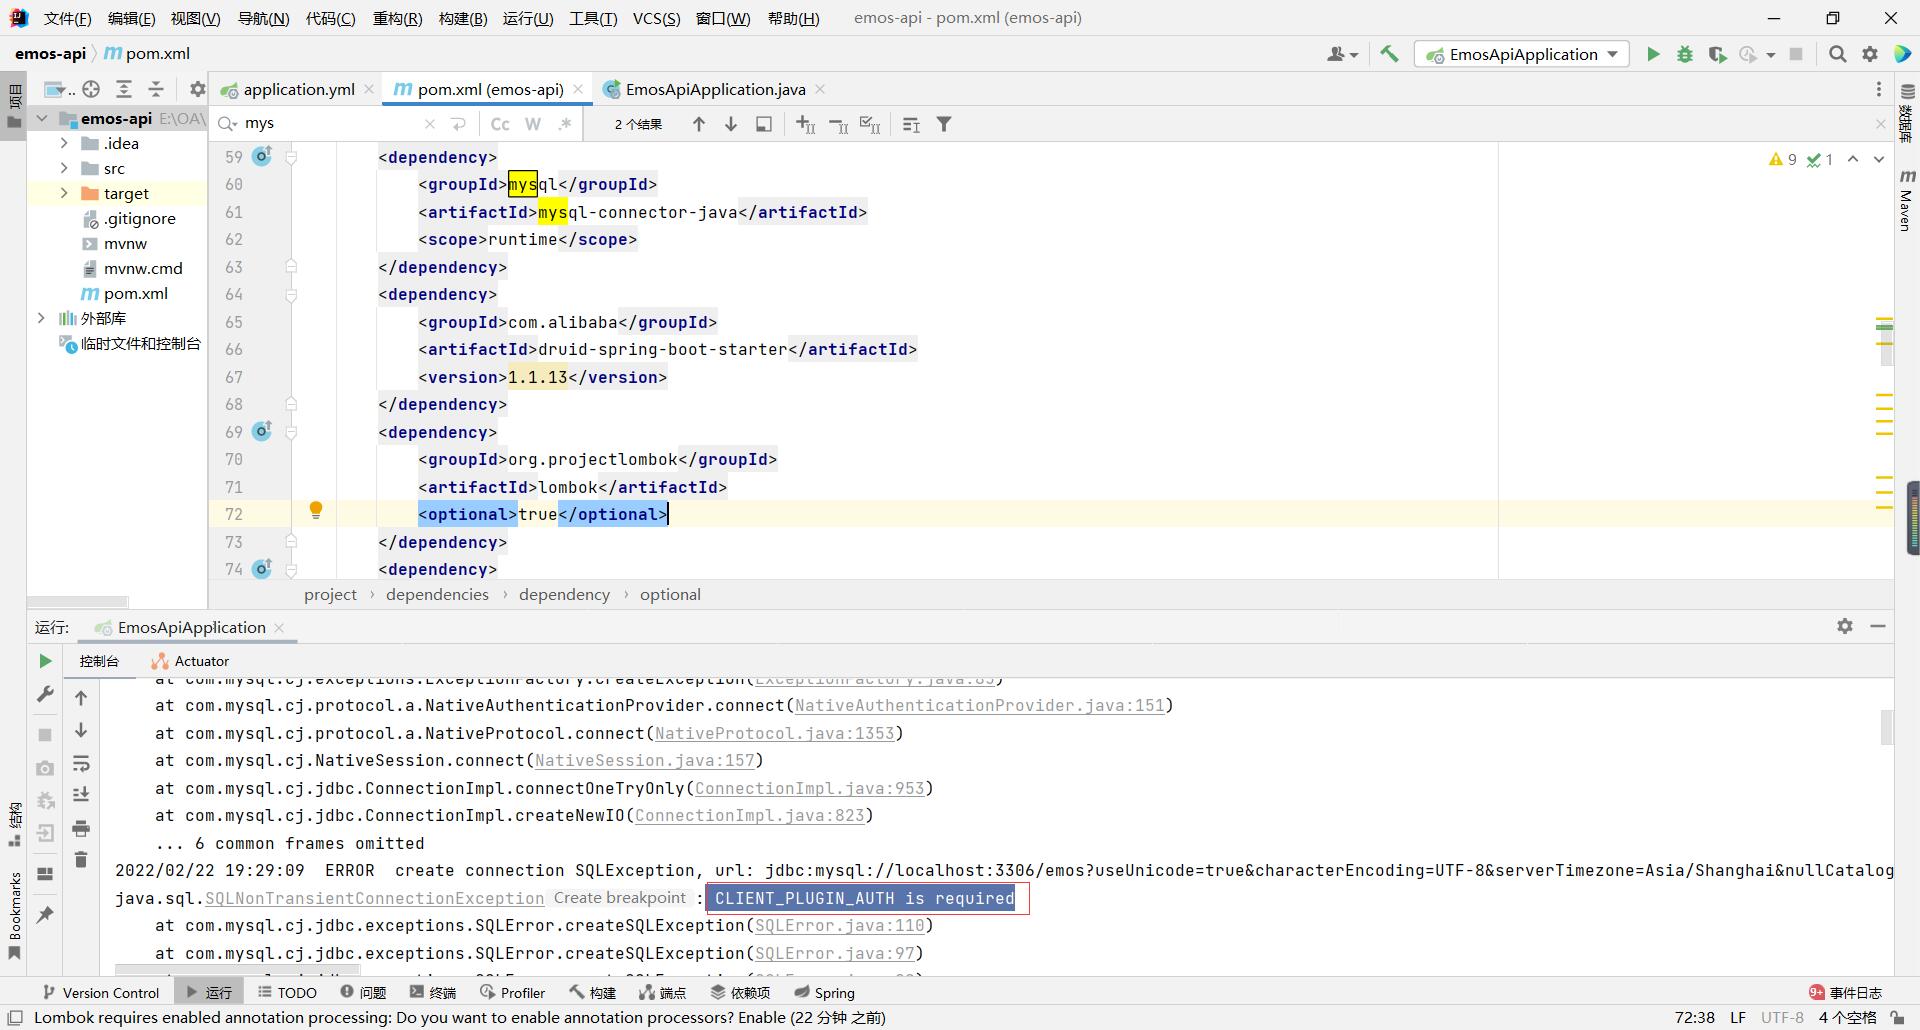
Task: Switch to the EmosApiApplication.java tab
Action: pyautogui.click(x=715, y=89)
